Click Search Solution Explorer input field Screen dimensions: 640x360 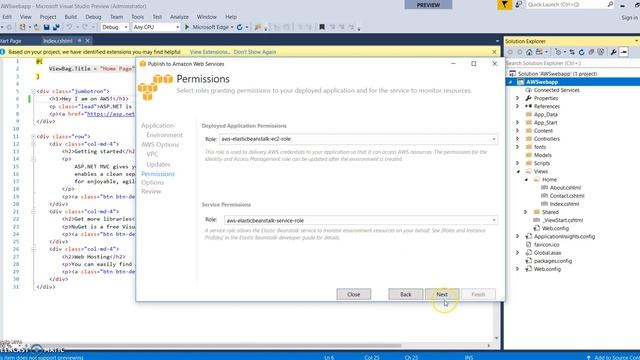(x=572, y=63)
